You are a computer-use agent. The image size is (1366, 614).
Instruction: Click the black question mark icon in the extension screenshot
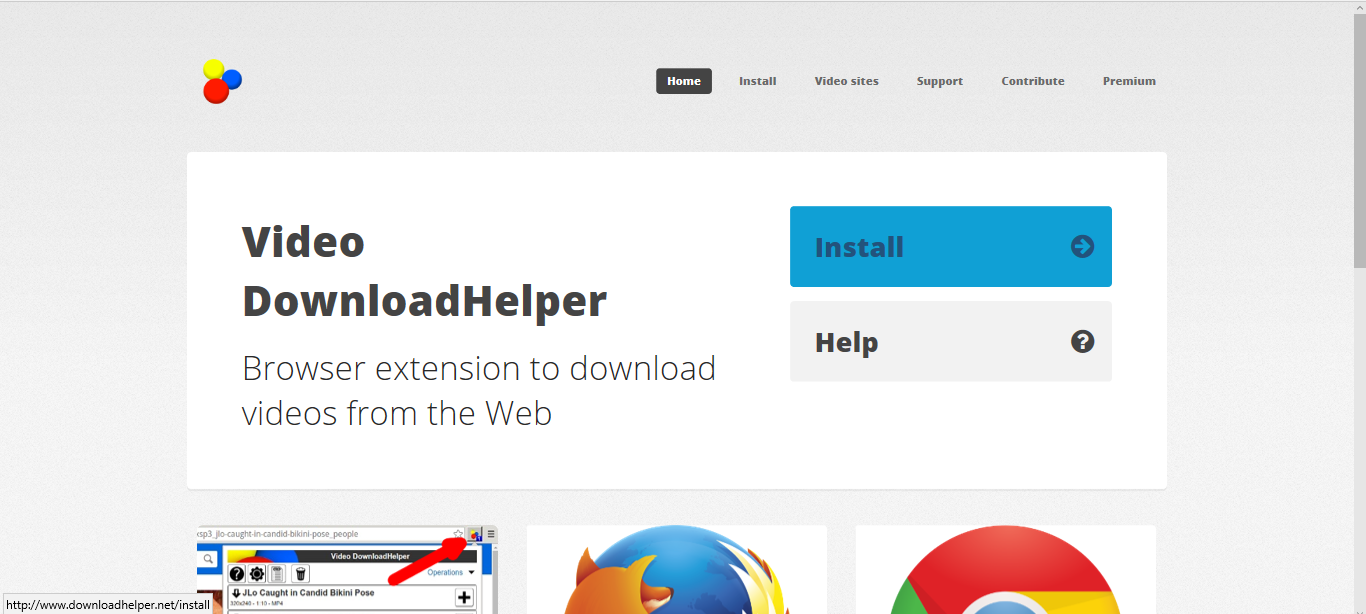(x=237, y=573)
